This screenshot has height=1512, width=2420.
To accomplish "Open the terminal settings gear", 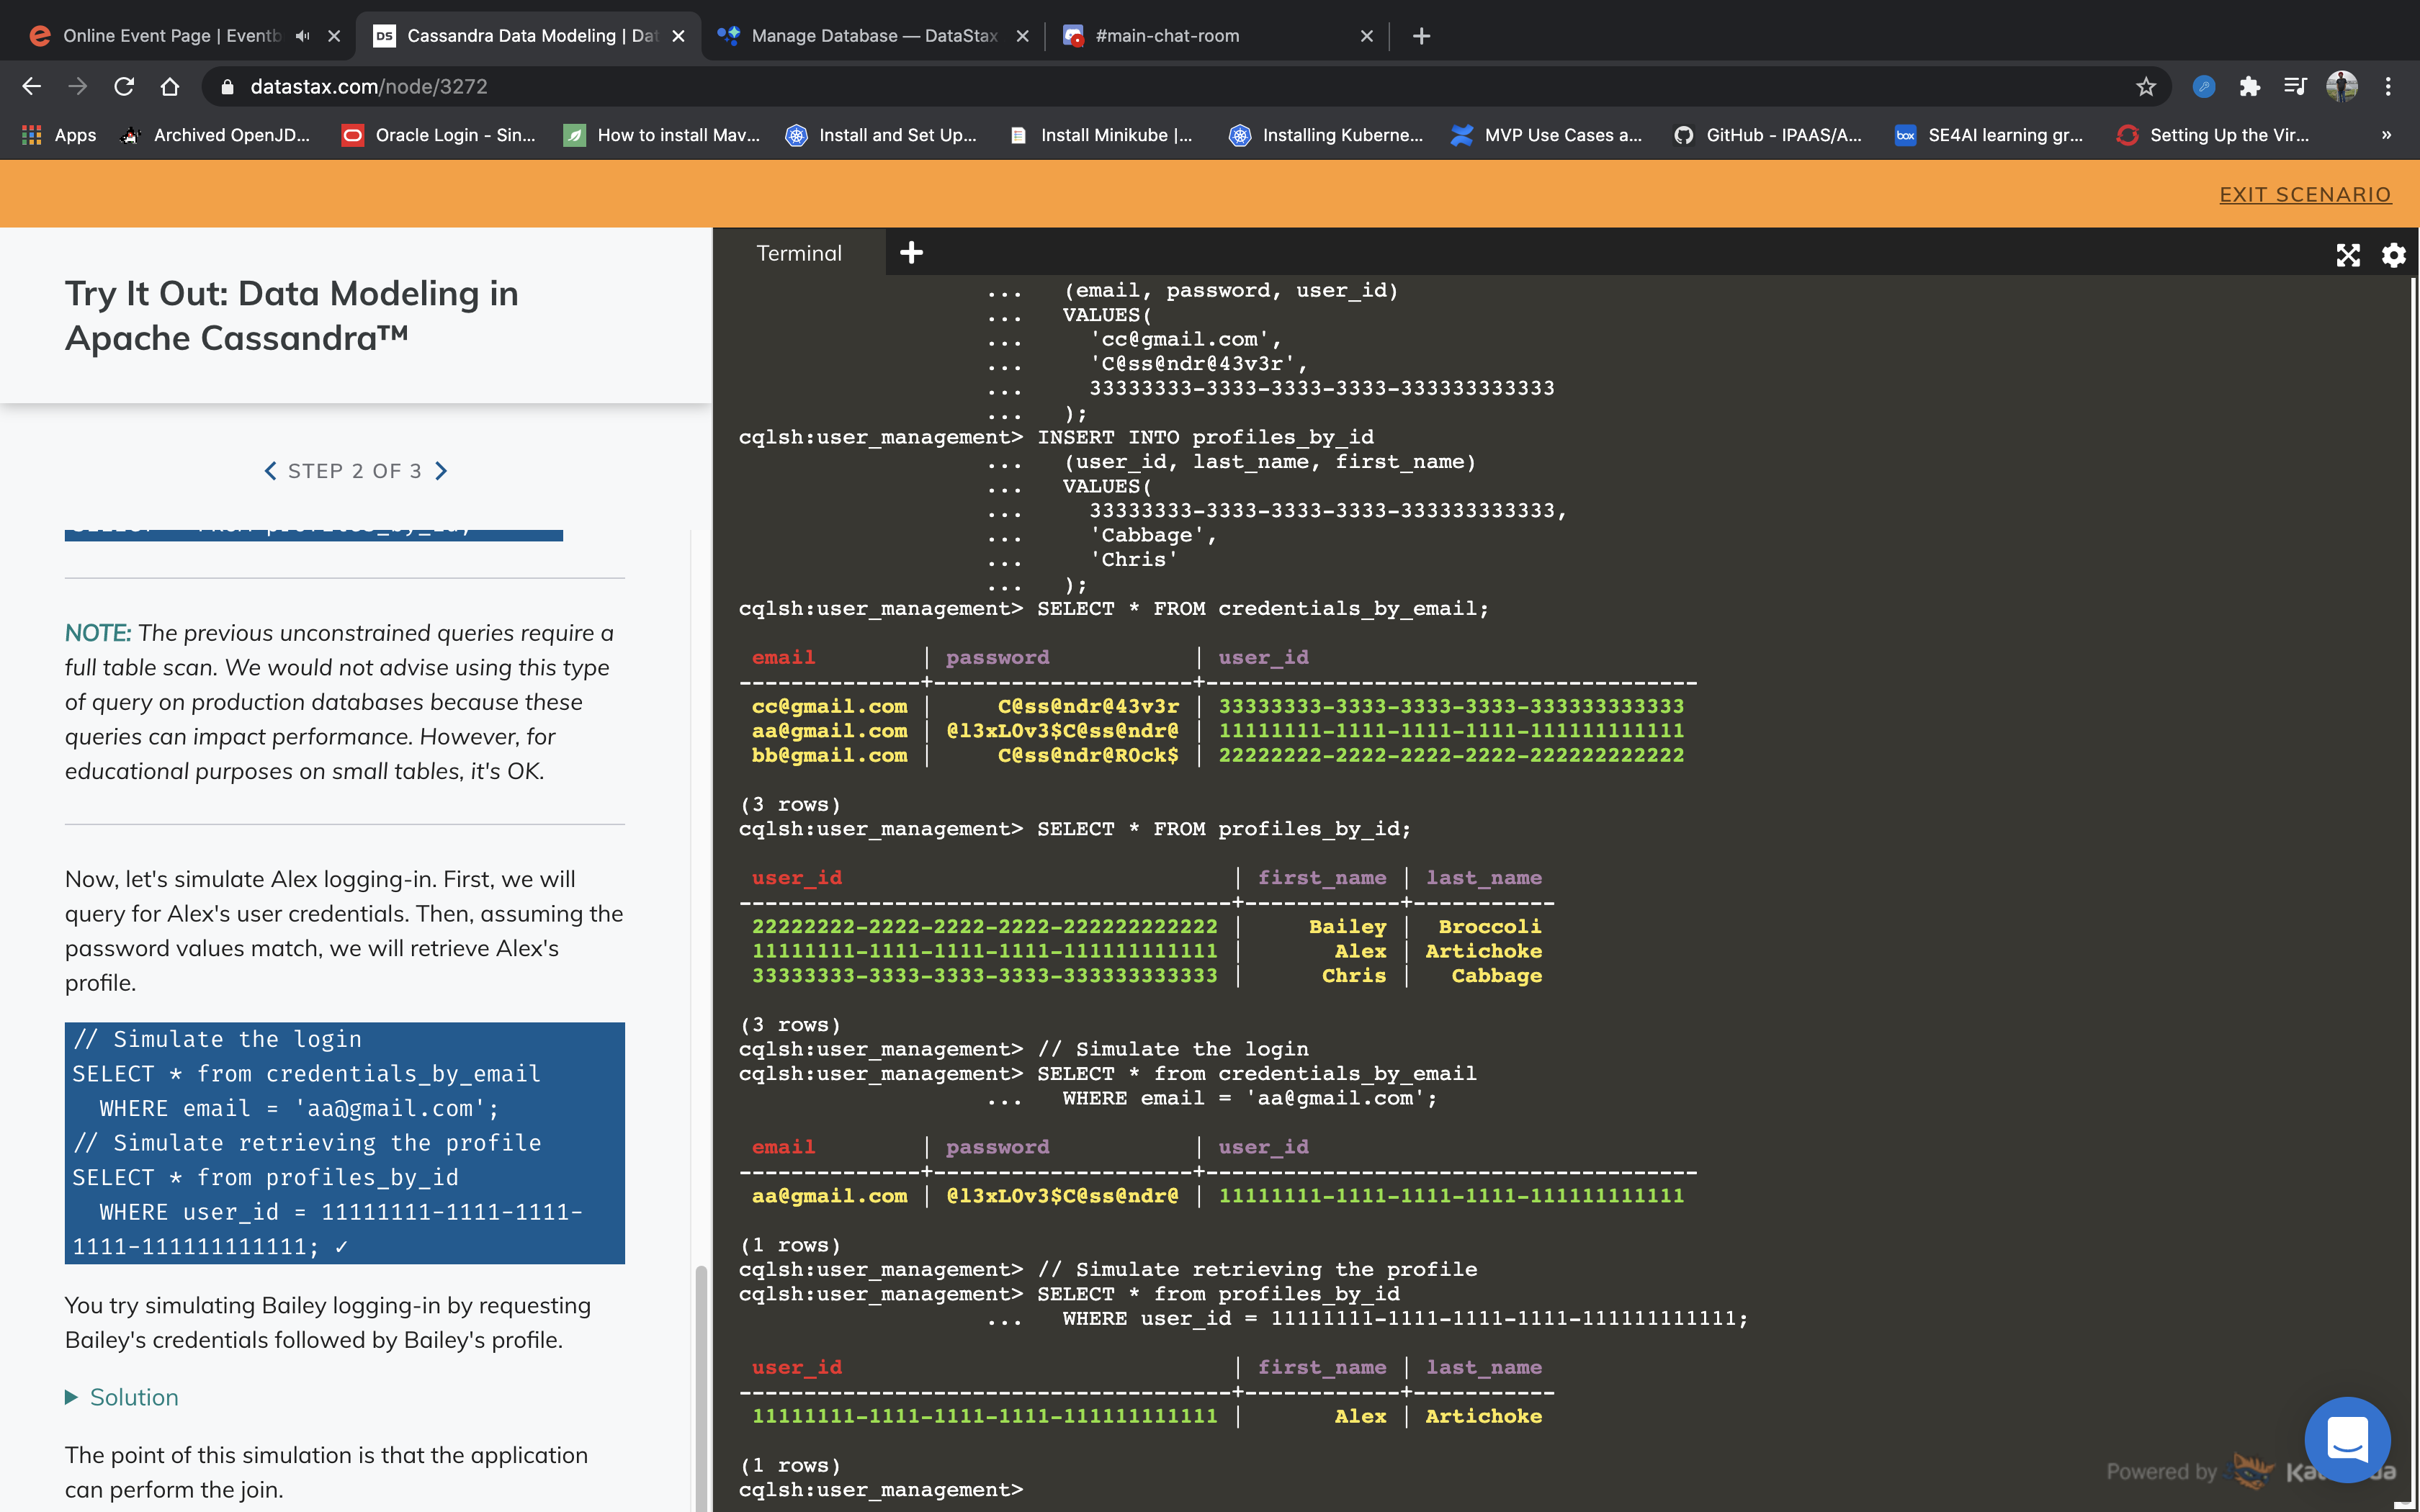I will 2394,255.
